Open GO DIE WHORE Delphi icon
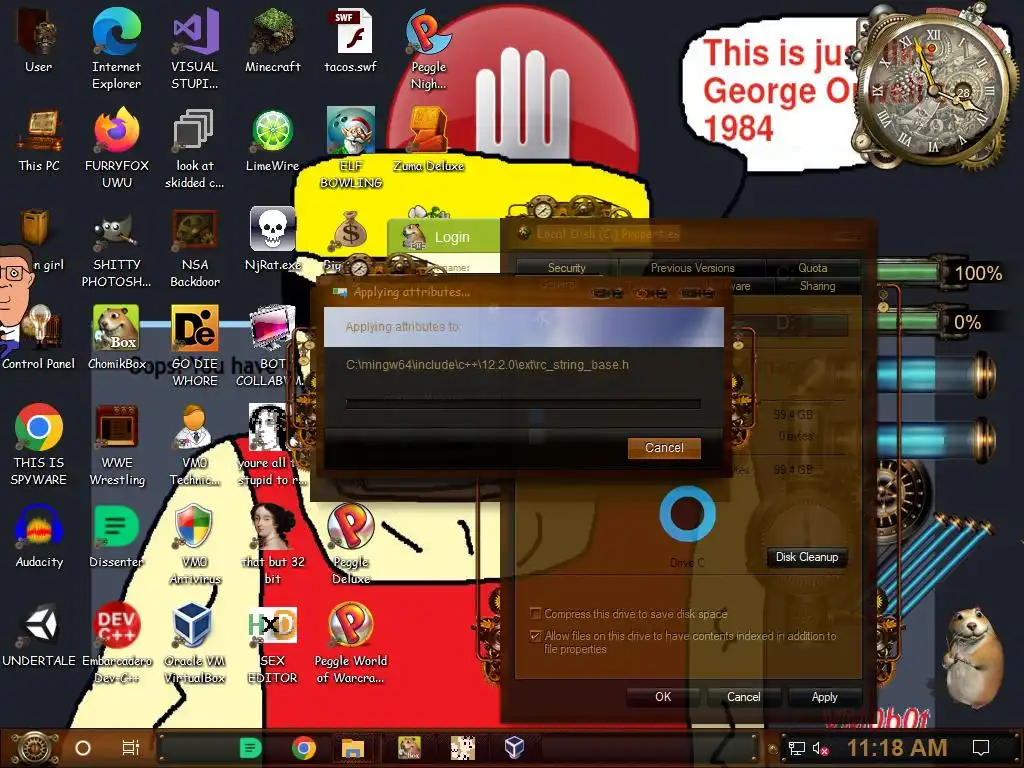 [x=195, y=346]
